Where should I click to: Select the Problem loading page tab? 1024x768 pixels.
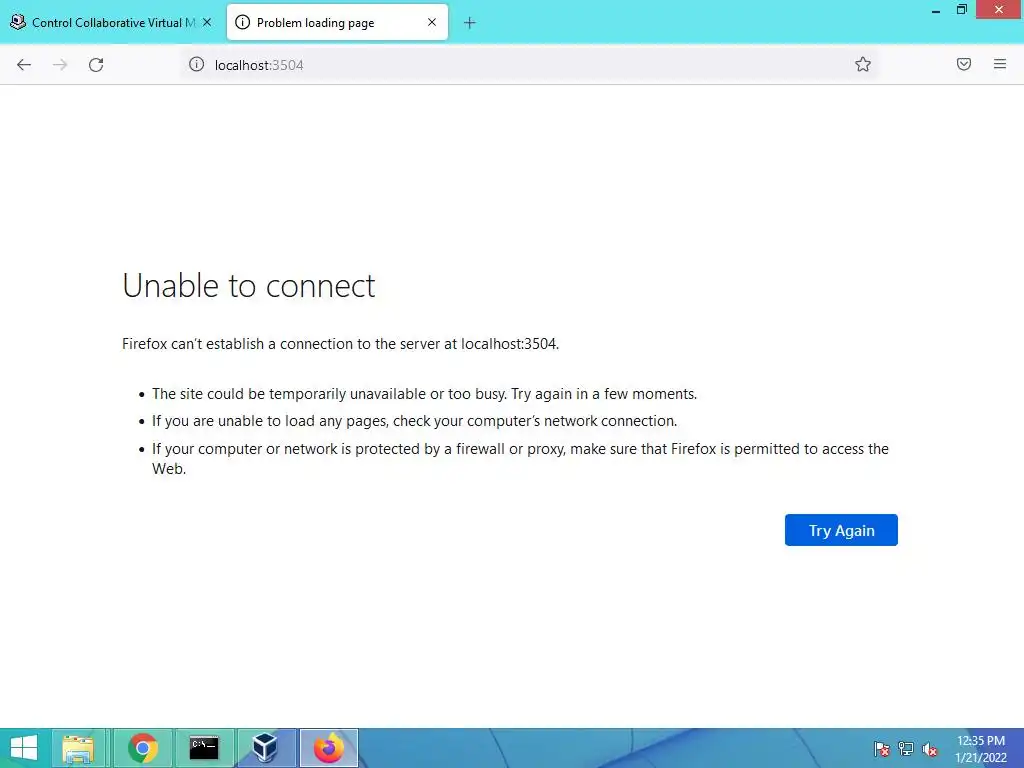point(337,23)
